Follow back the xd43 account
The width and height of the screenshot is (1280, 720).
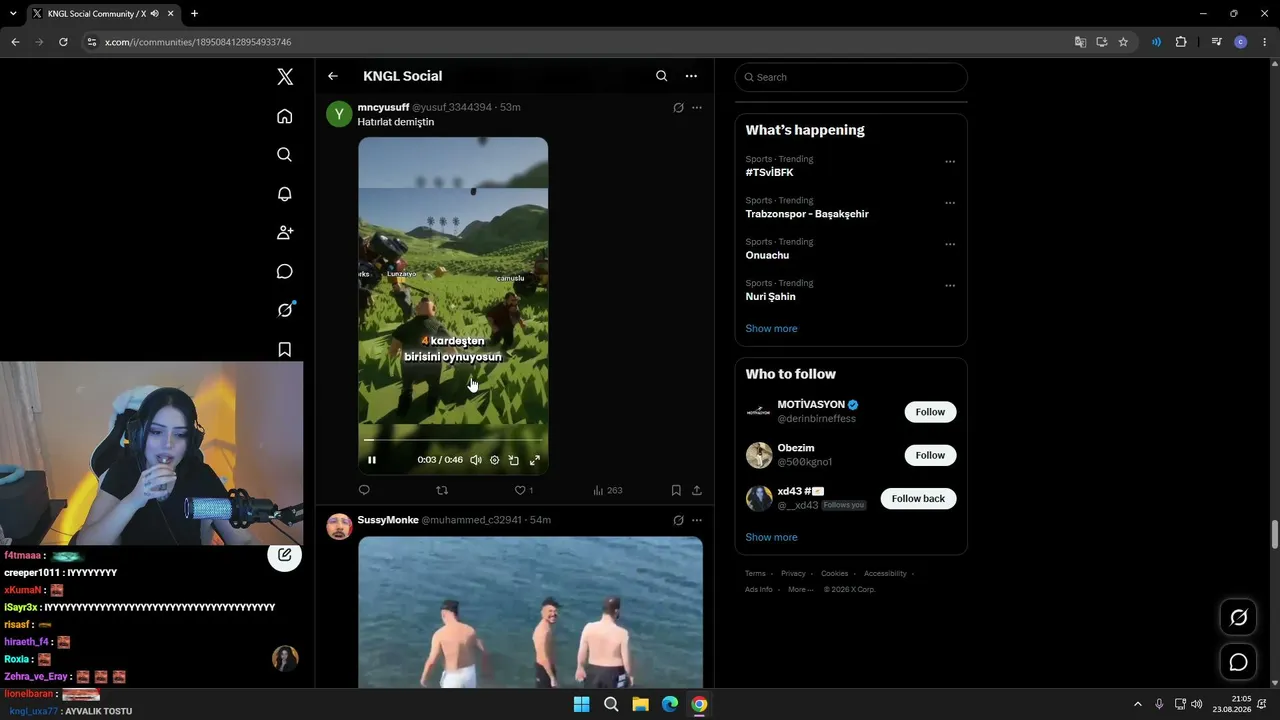click(x=918, y=498)
